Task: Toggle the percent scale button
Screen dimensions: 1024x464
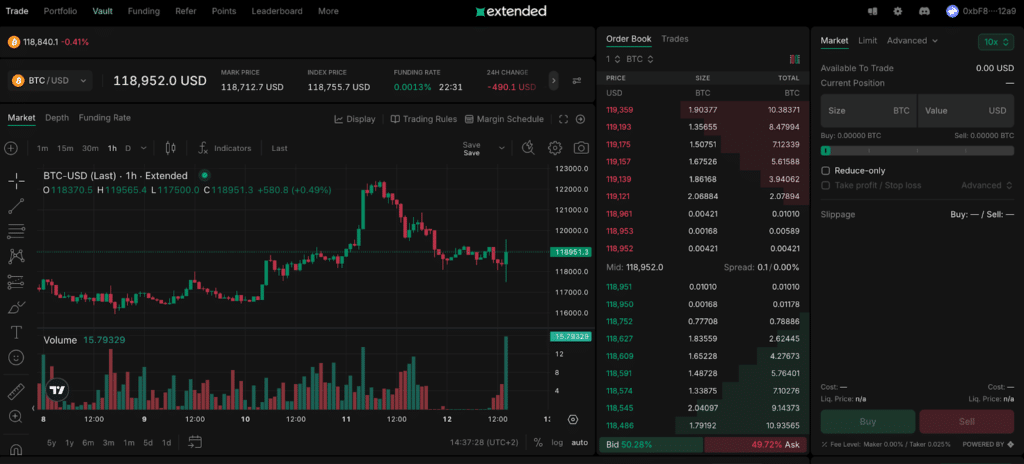Action: click(x=537, y=442)
